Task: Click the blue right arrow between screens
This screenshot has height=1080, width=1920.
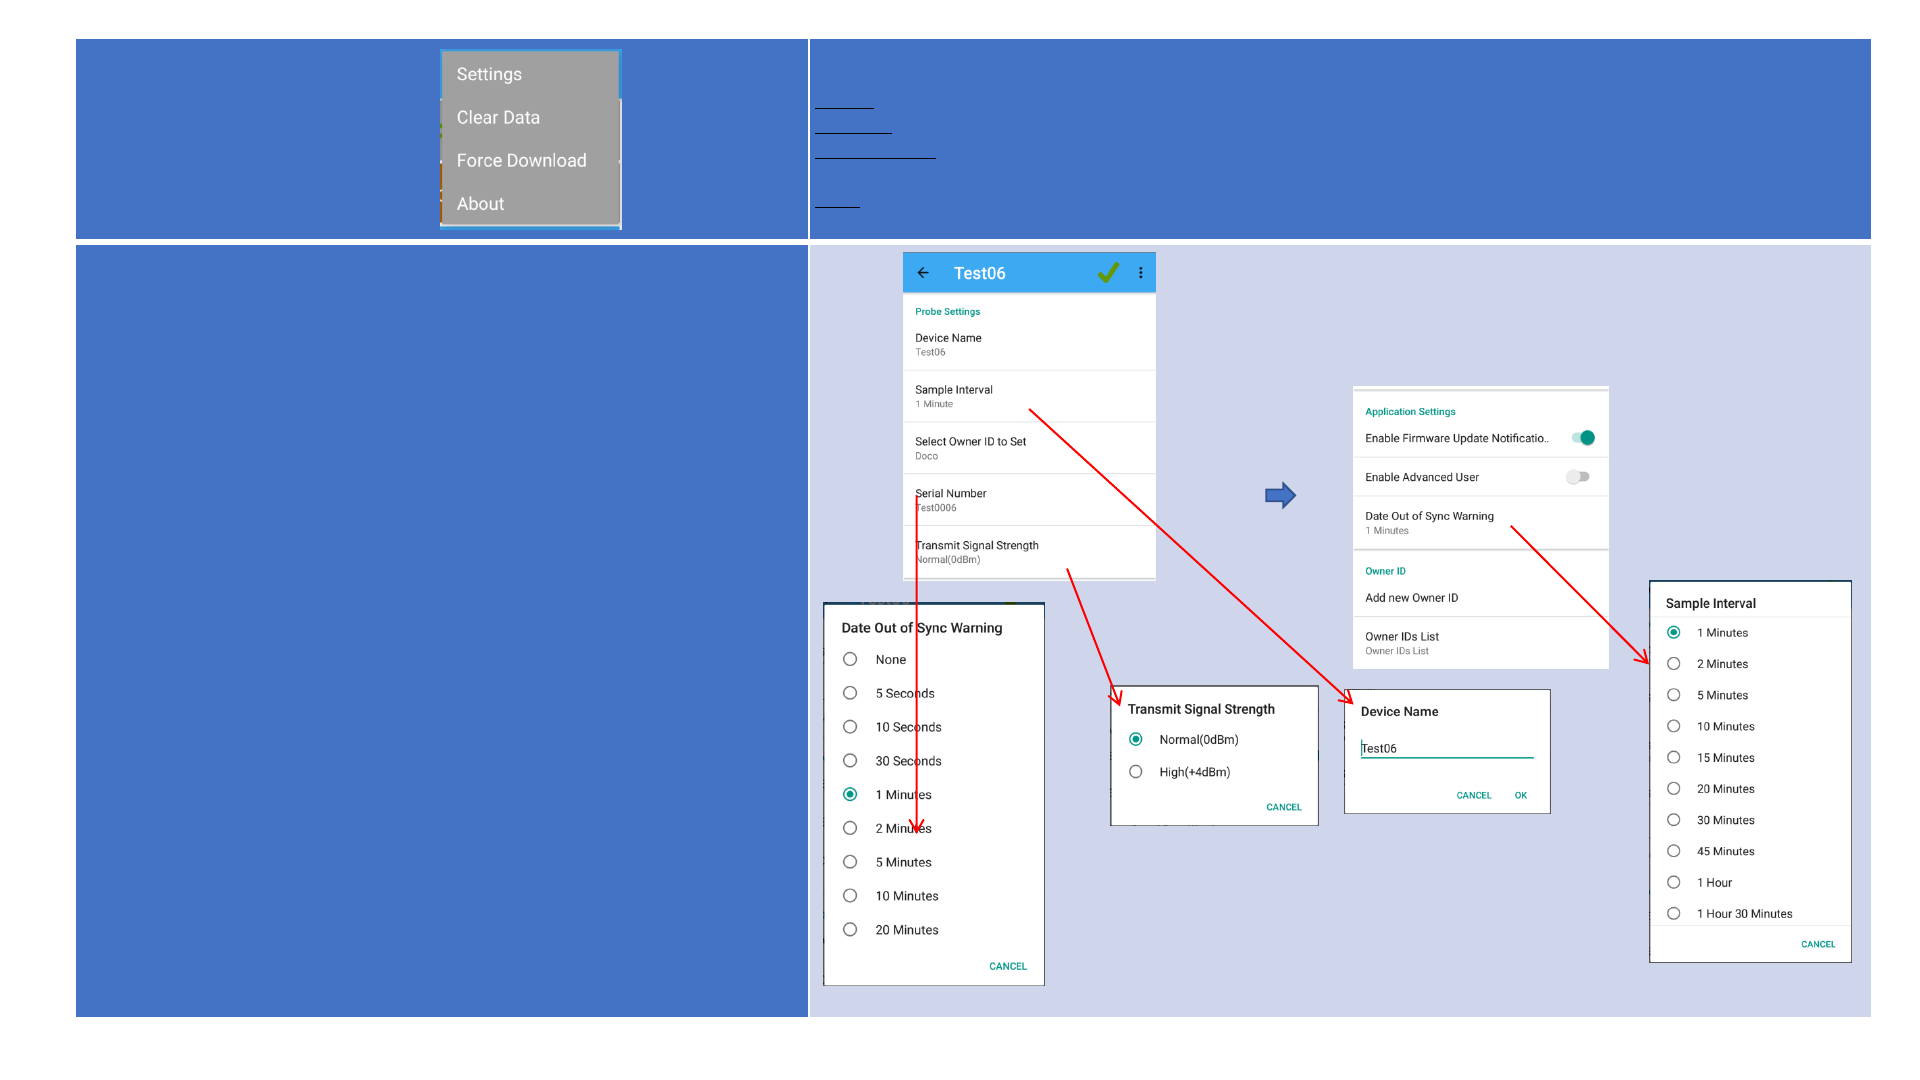Action: (x=1280, y=495)
